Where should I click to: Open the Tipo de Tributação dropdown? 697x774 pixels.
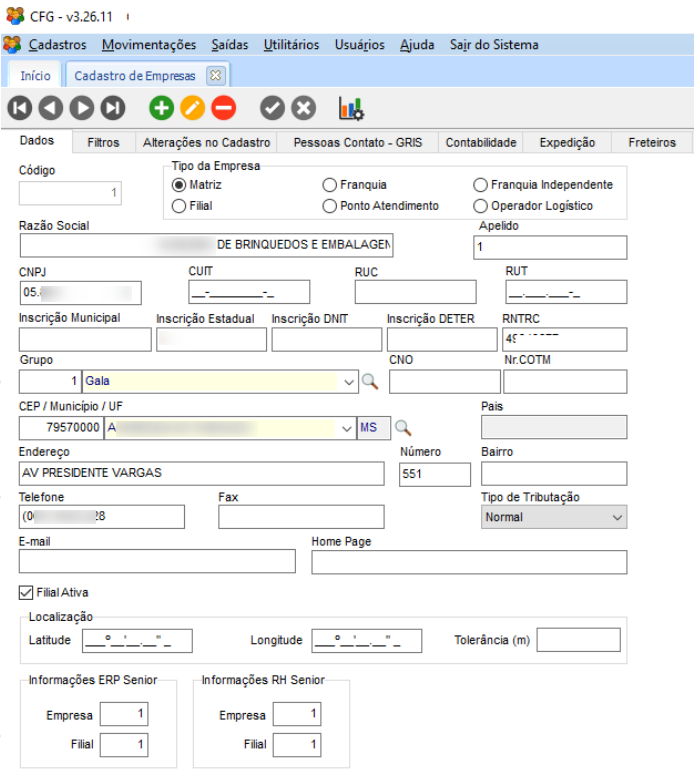click(617, 518)
